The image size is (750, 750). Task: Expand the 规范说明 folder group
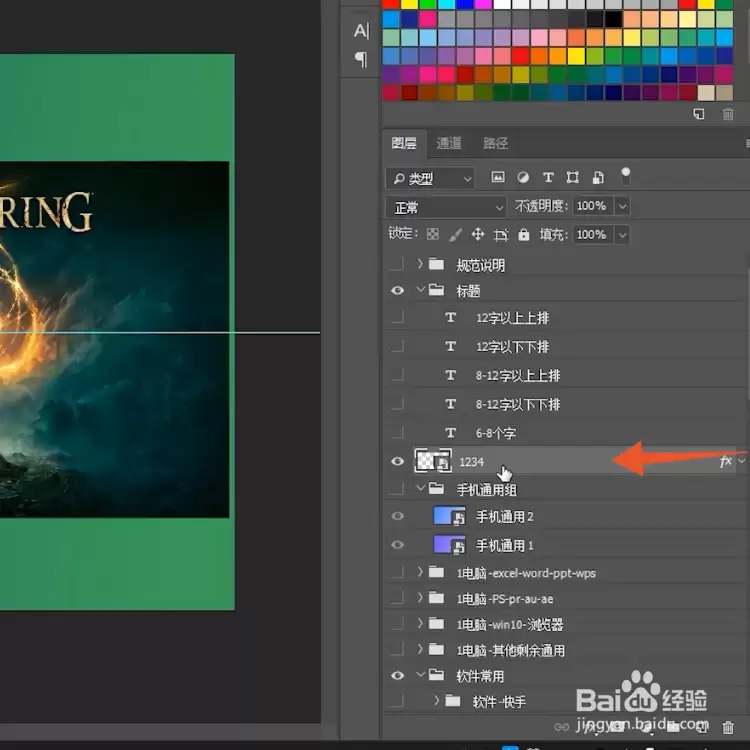420,264
